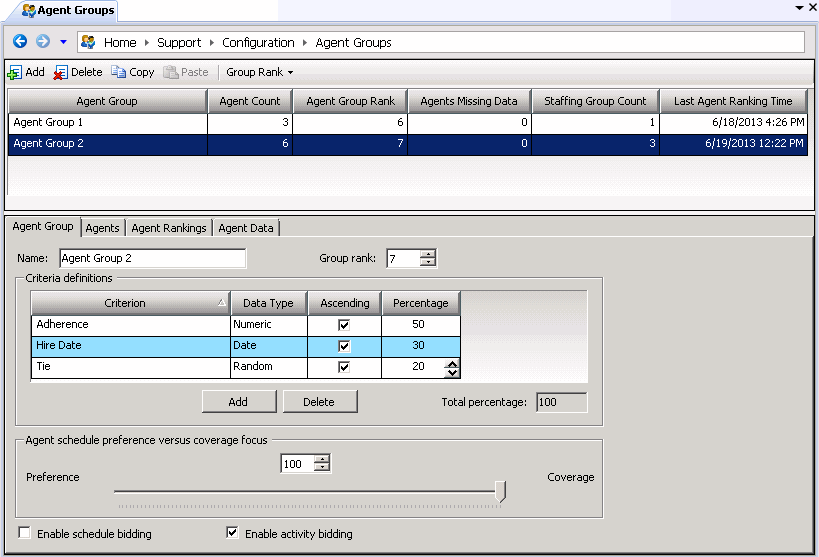This screenshot has width=819, height=557.
Task: Click the breadcrumb home people icon
Action: [88, 42]
